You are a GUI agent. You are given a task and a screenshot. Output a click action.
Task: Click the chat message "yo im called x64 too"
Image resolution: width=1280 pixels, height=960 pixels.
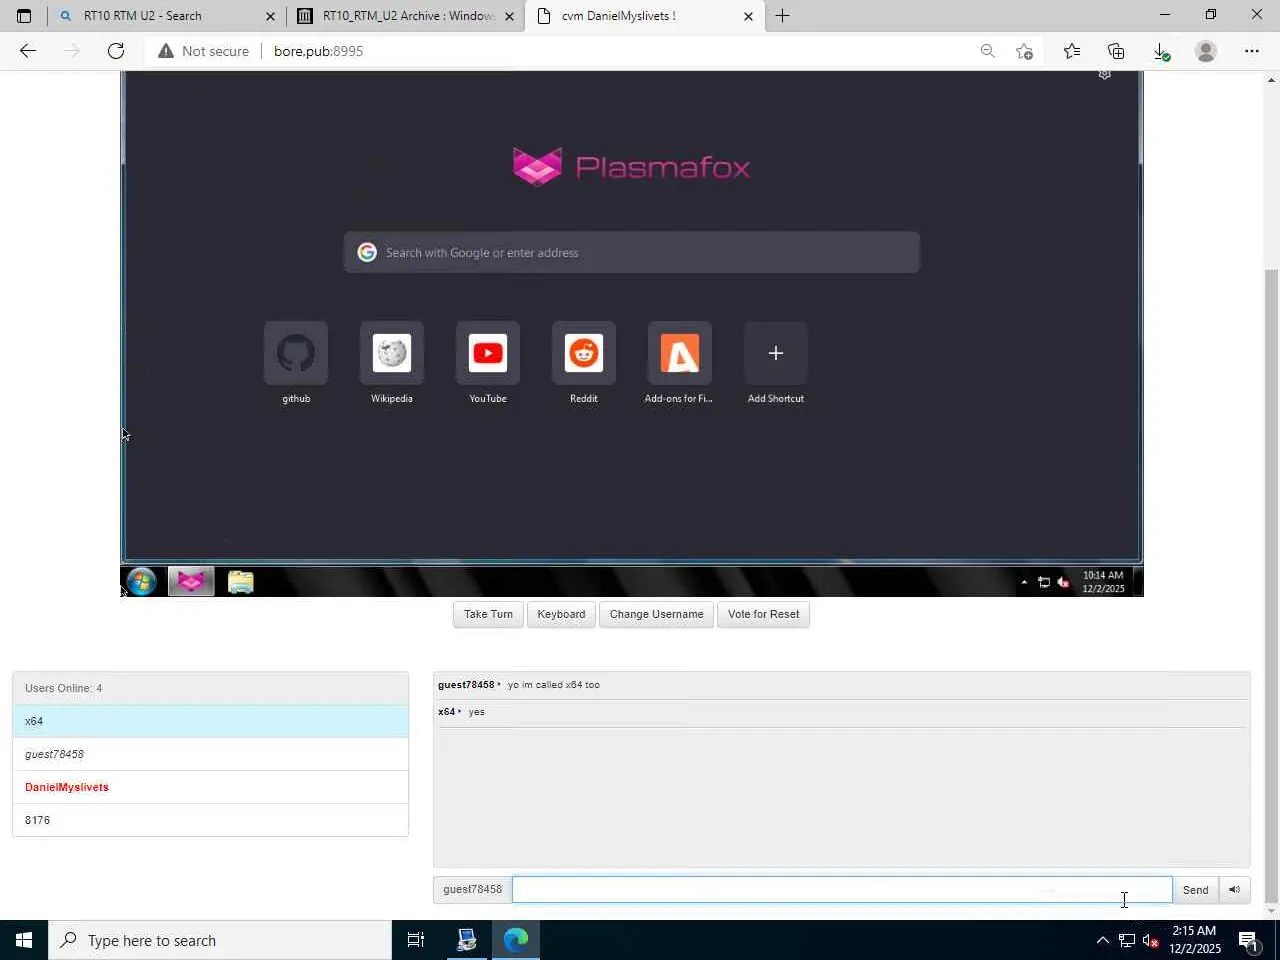(553, 685)
